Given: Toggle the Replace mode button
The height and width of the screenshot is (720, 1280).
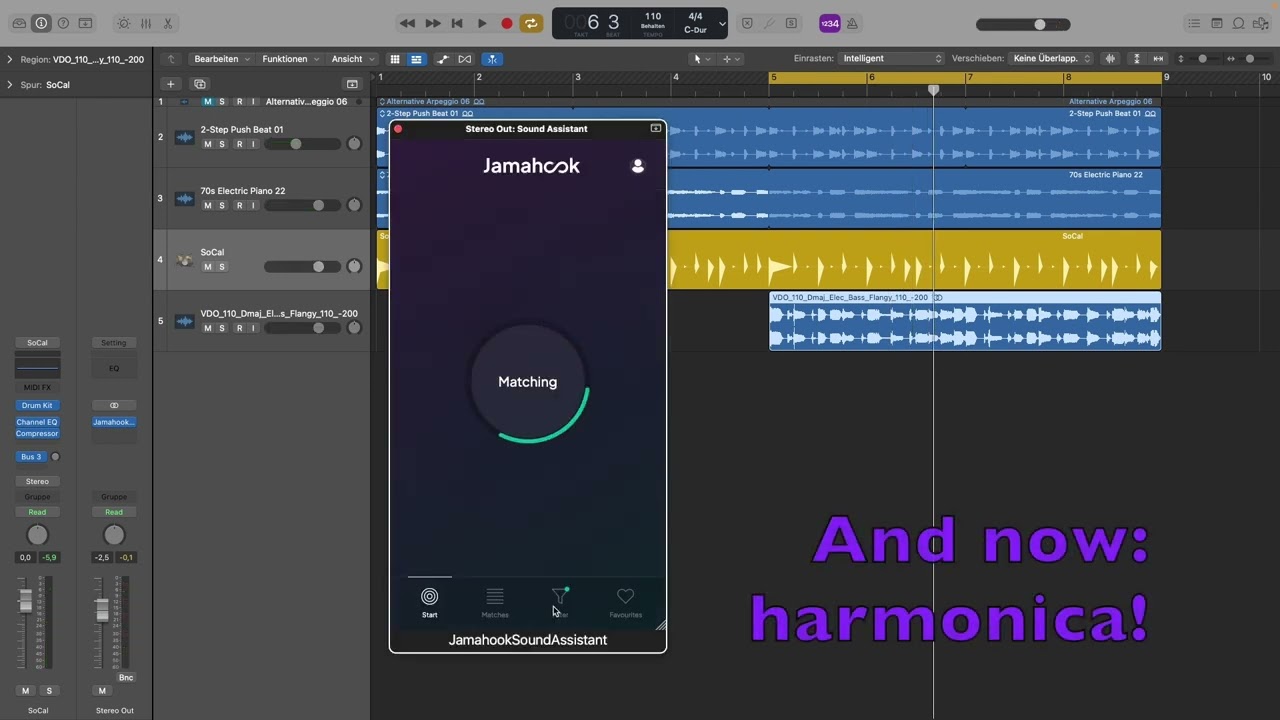Looking at the screenshot, I should pos(747,23).
